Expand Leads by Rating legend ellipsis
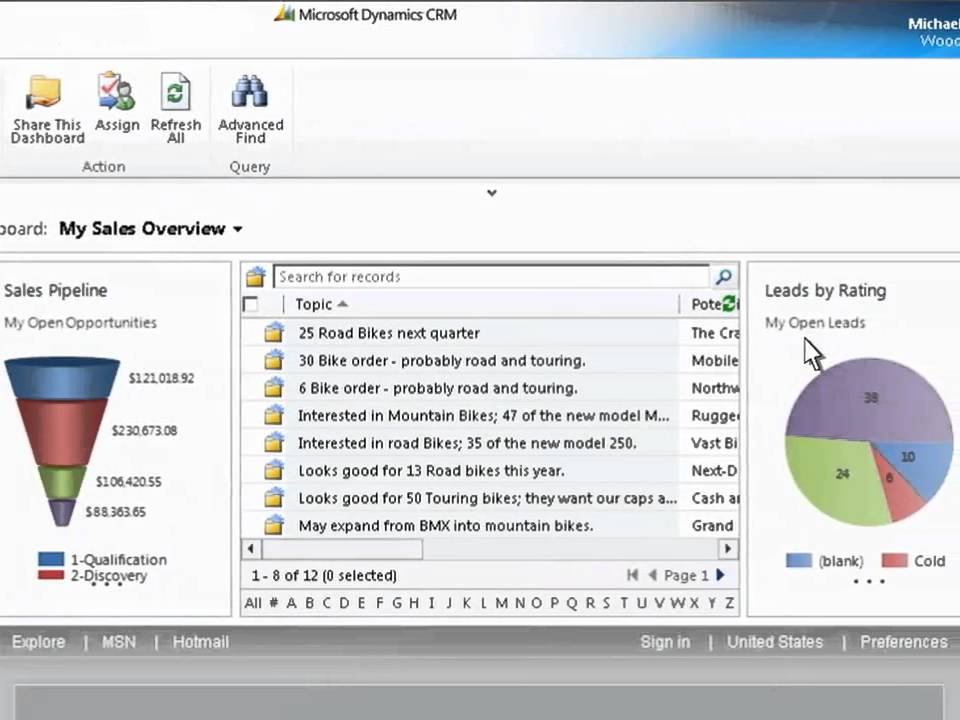The height and width of the screenshot is (720, 960). 869,581
